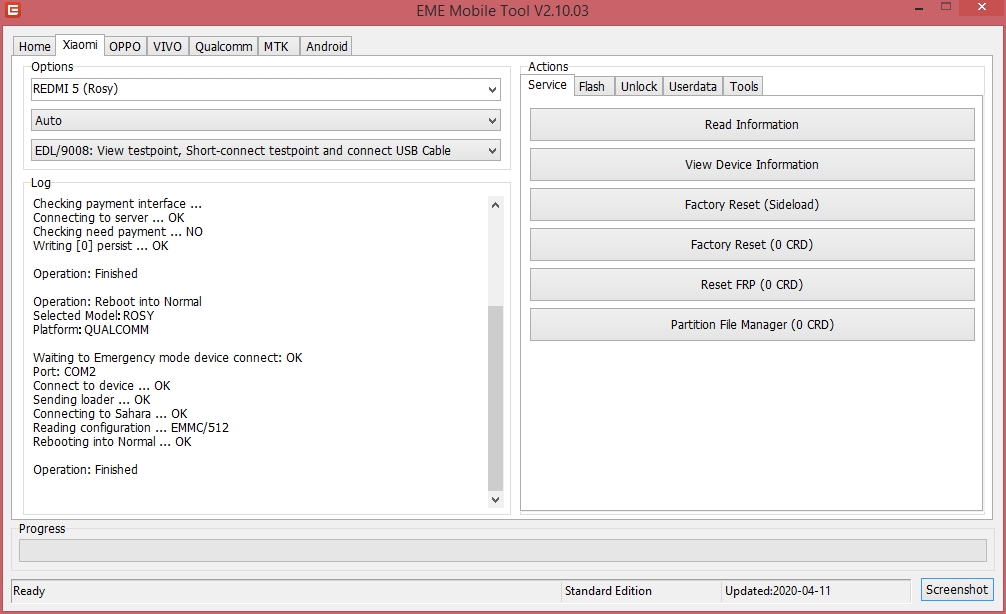The height and width of the screenshot is (614, 1006).
Task: Click log line 'Port: COM2'
Action: tap(64, 371)
